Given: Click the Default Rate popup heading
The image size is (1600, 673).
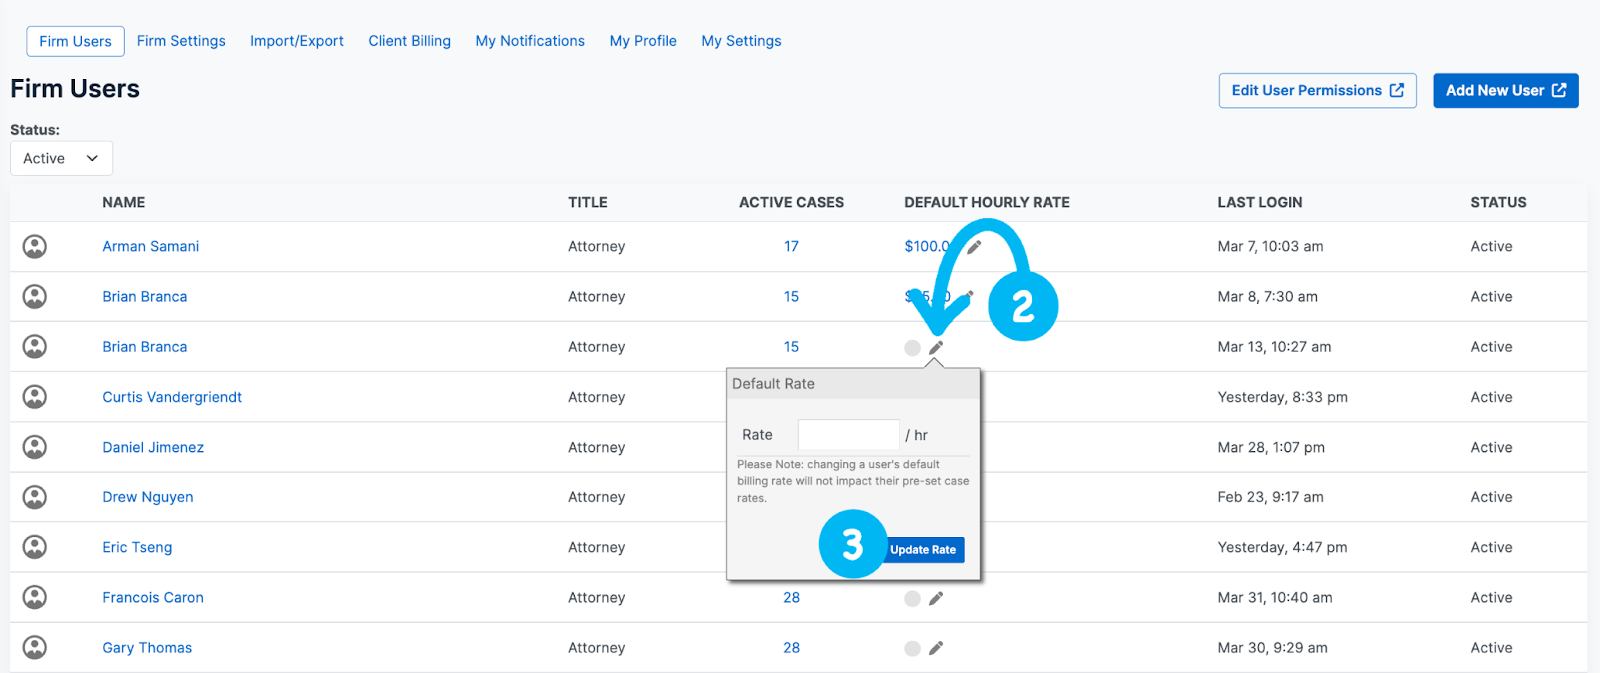Looking at the screenshot, I should pyautogui.click(x=773, y=384).
